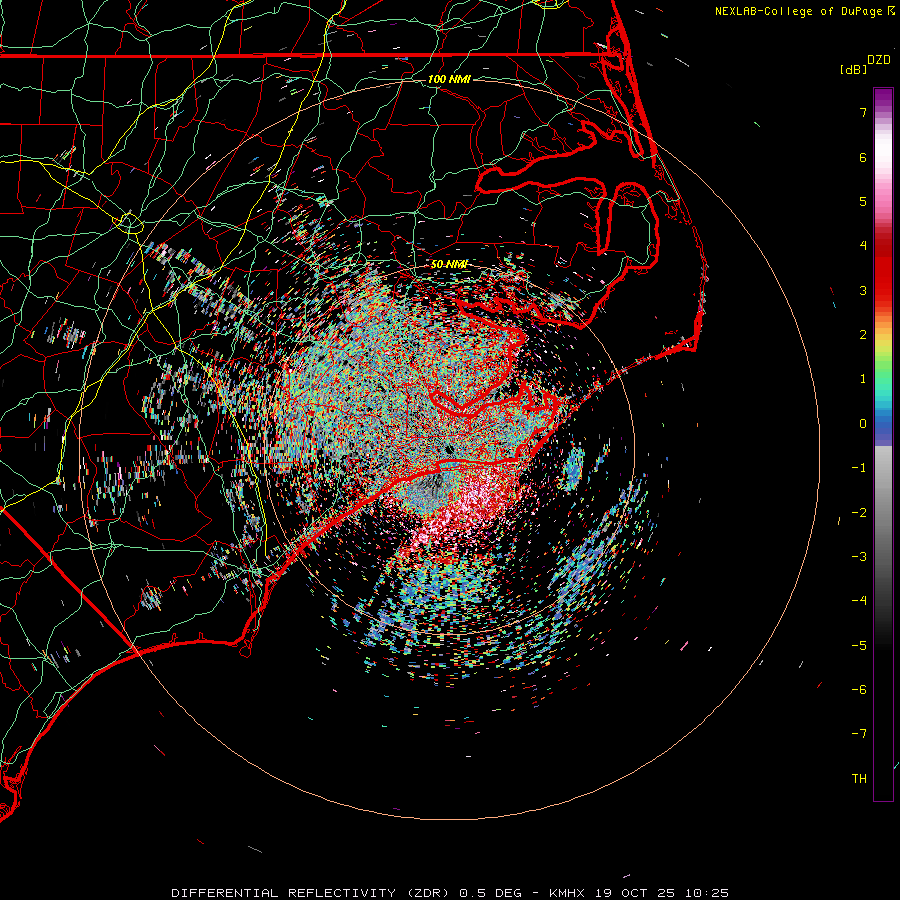
Task: Click the 1 value on the scale
Action: pos(863,379)
